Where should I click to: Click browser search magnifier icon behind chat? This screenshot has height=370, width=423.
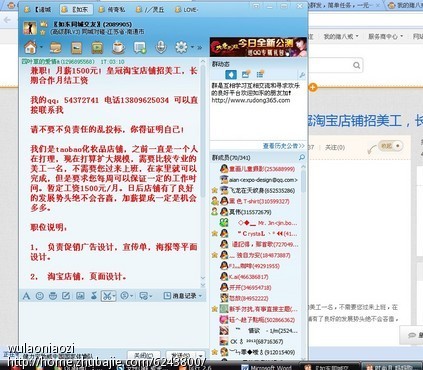[x=356, y=65]
